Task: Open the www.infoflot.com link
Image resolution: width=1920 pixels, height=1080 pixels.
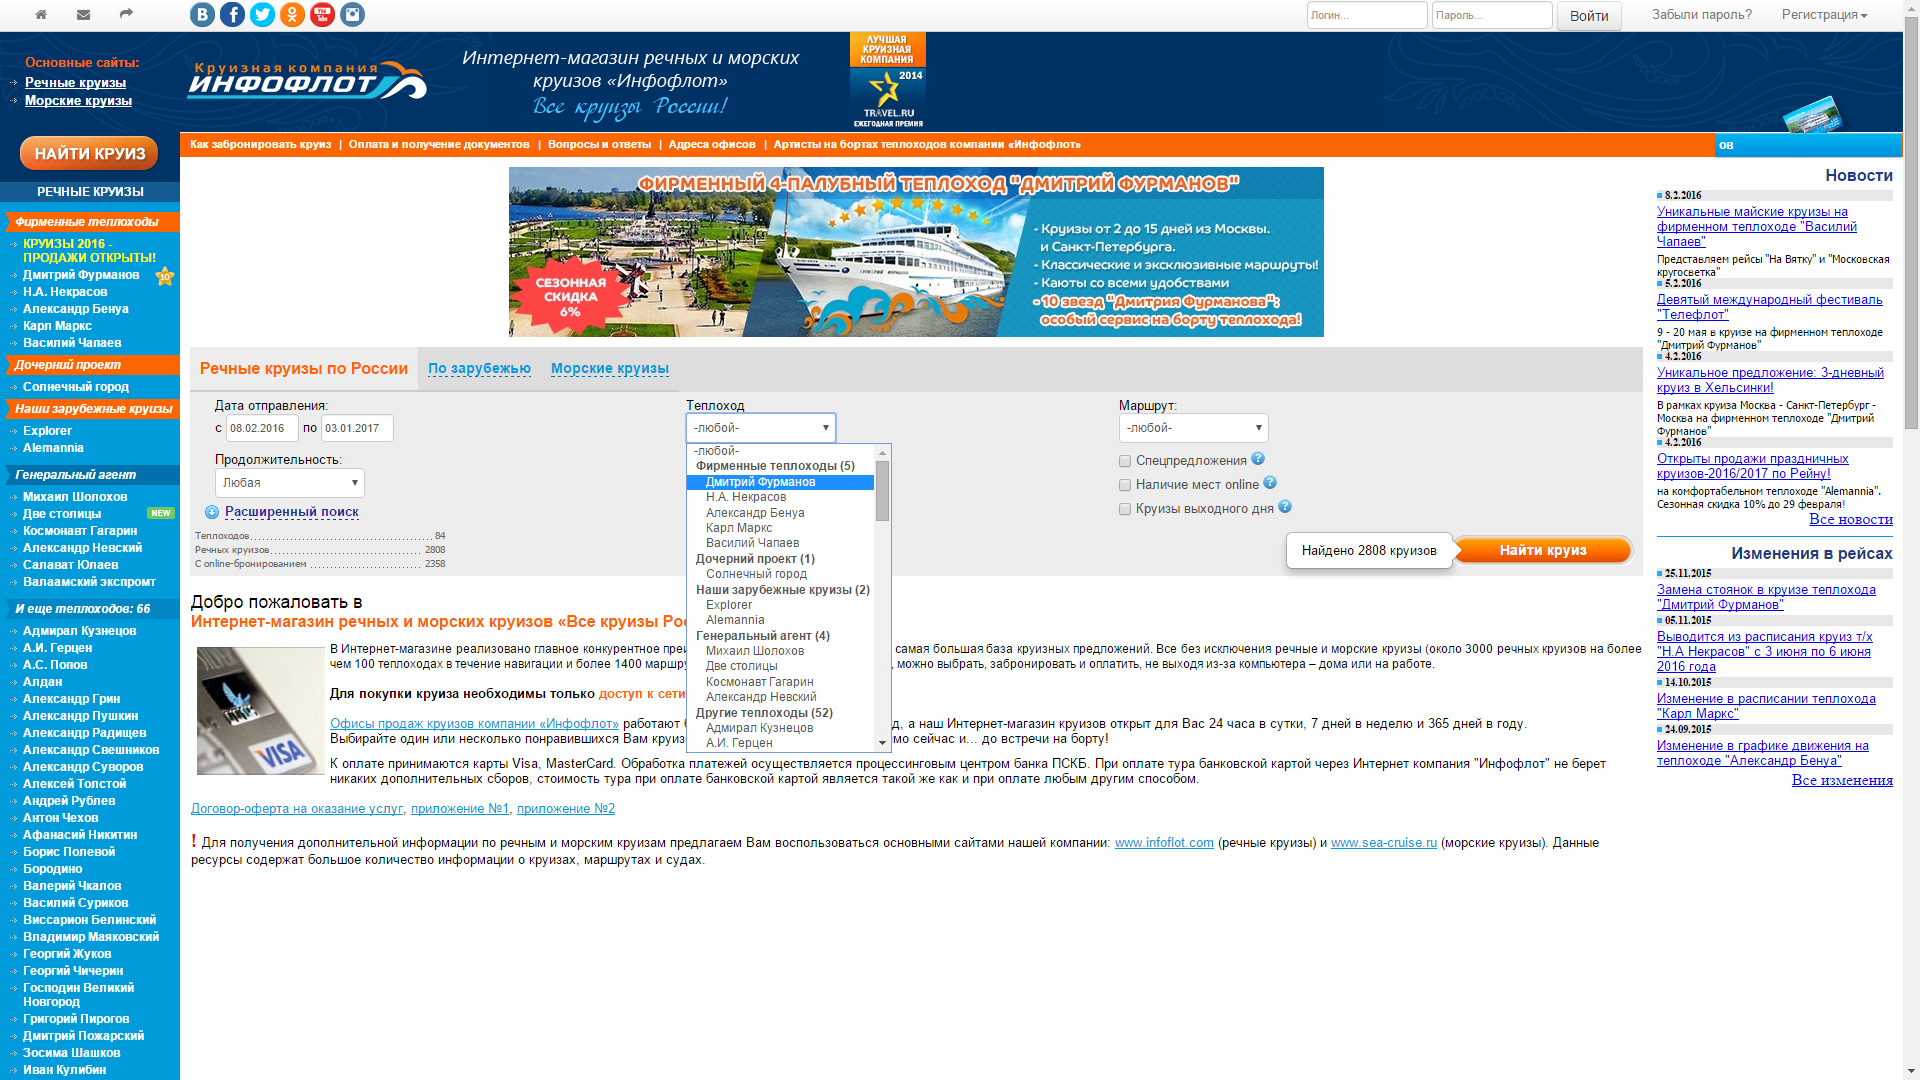Action: pyautogui.click(x=1164, y=843)
